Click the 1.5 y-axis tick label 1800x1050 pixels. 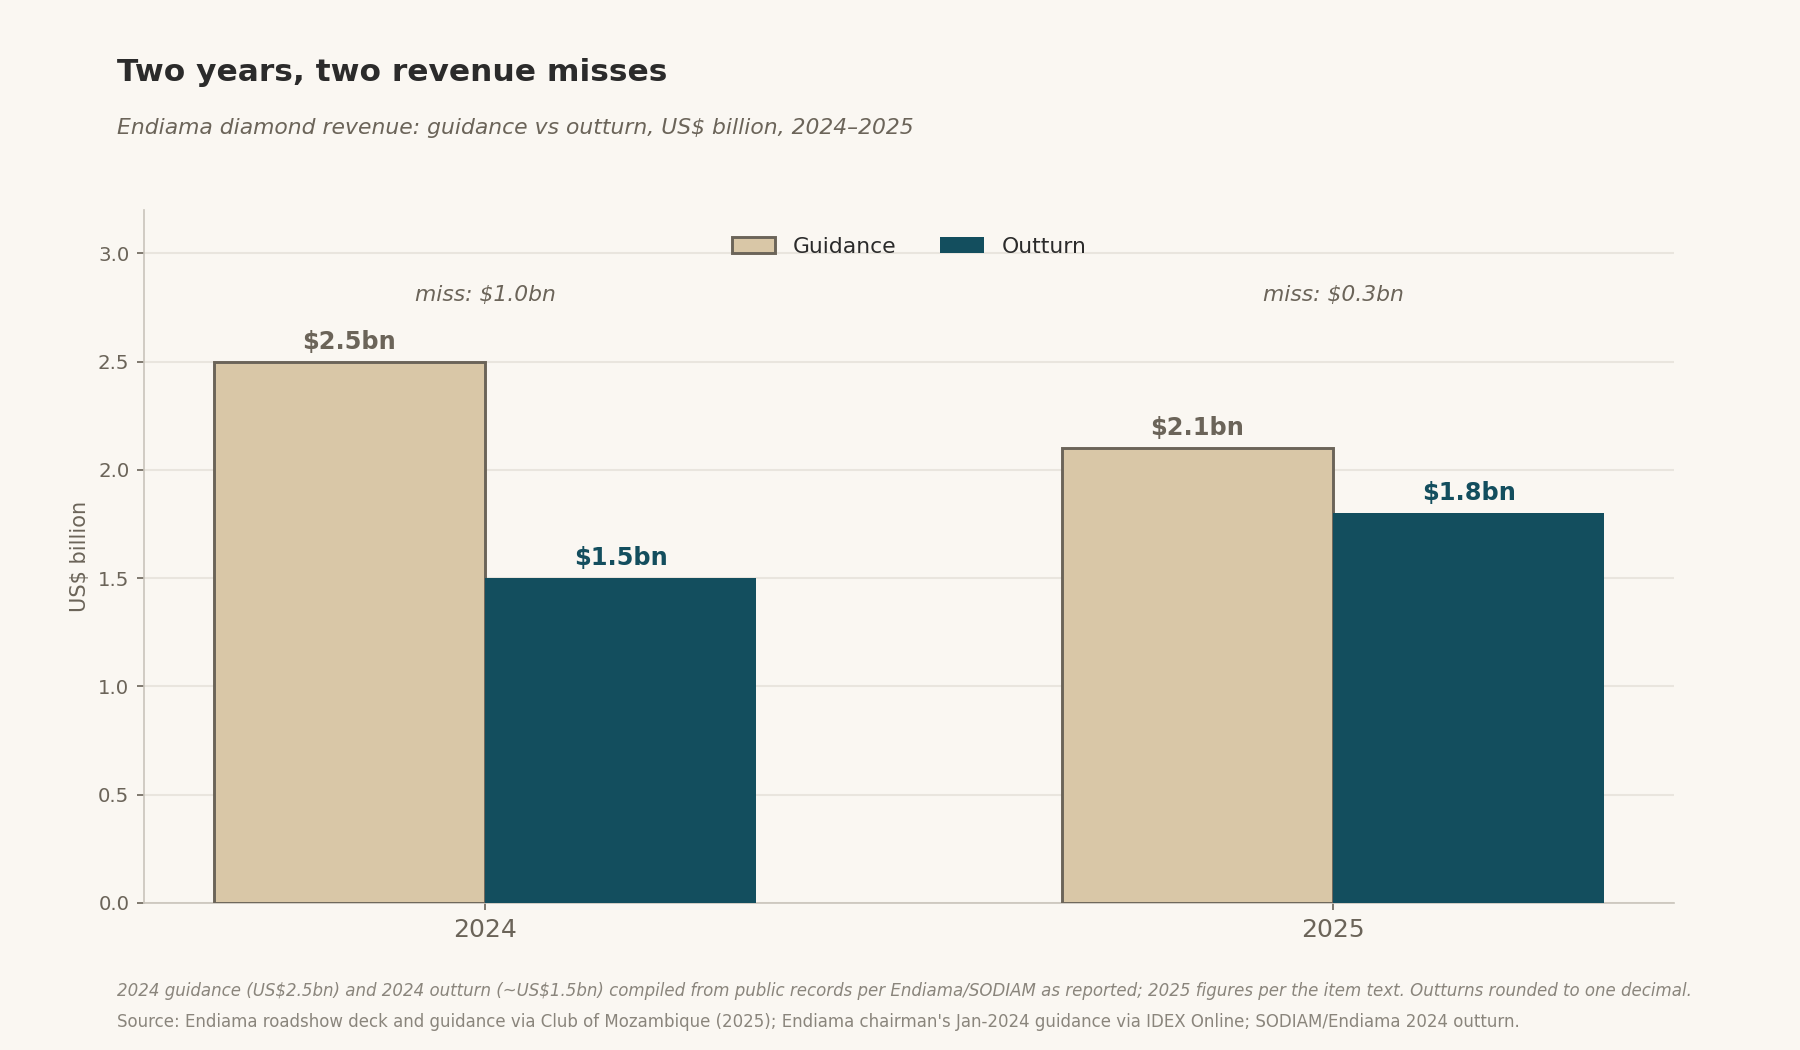pos(114,578)
